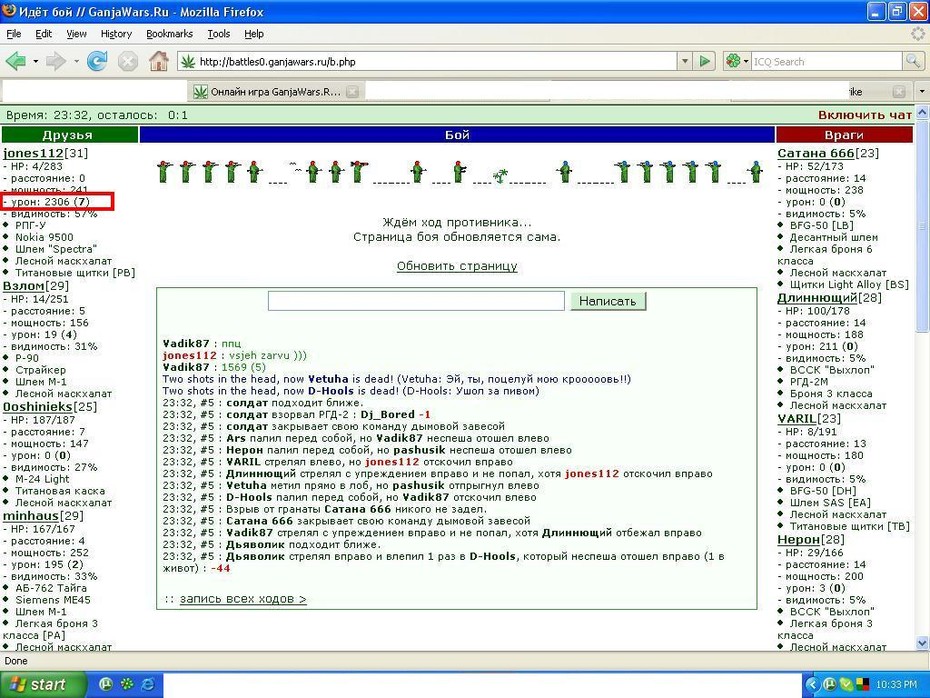Open the Tools menu

(218, 34)
